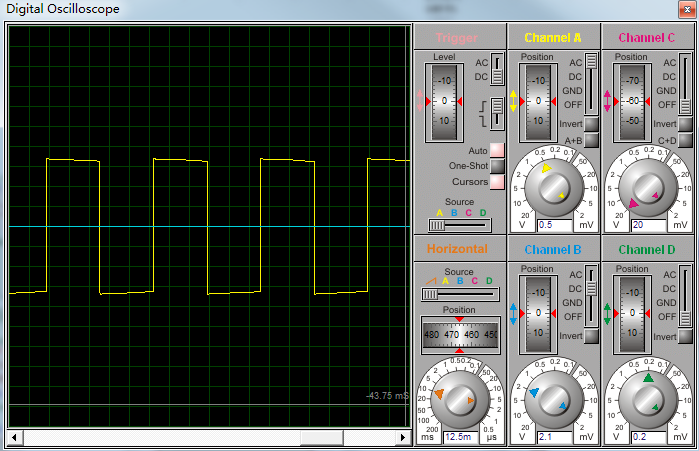This screenshot has height=451, width=699.
Task: Toggle Channel C Invert button
Action: 685,124
